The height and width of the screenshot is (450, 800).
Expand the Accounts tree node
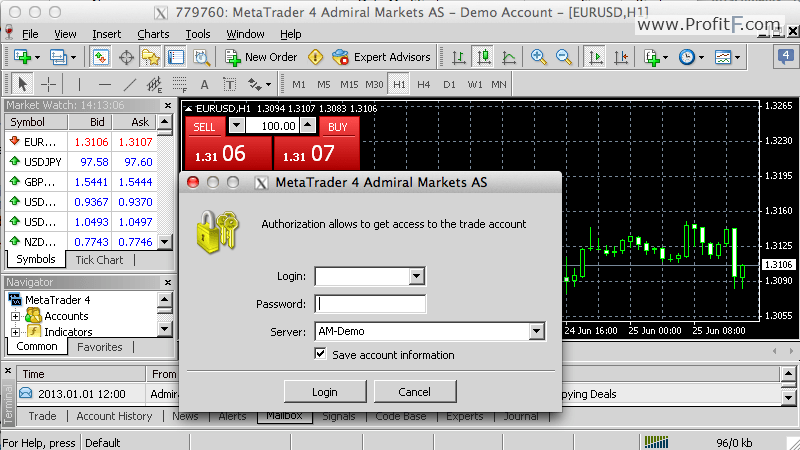16,316
